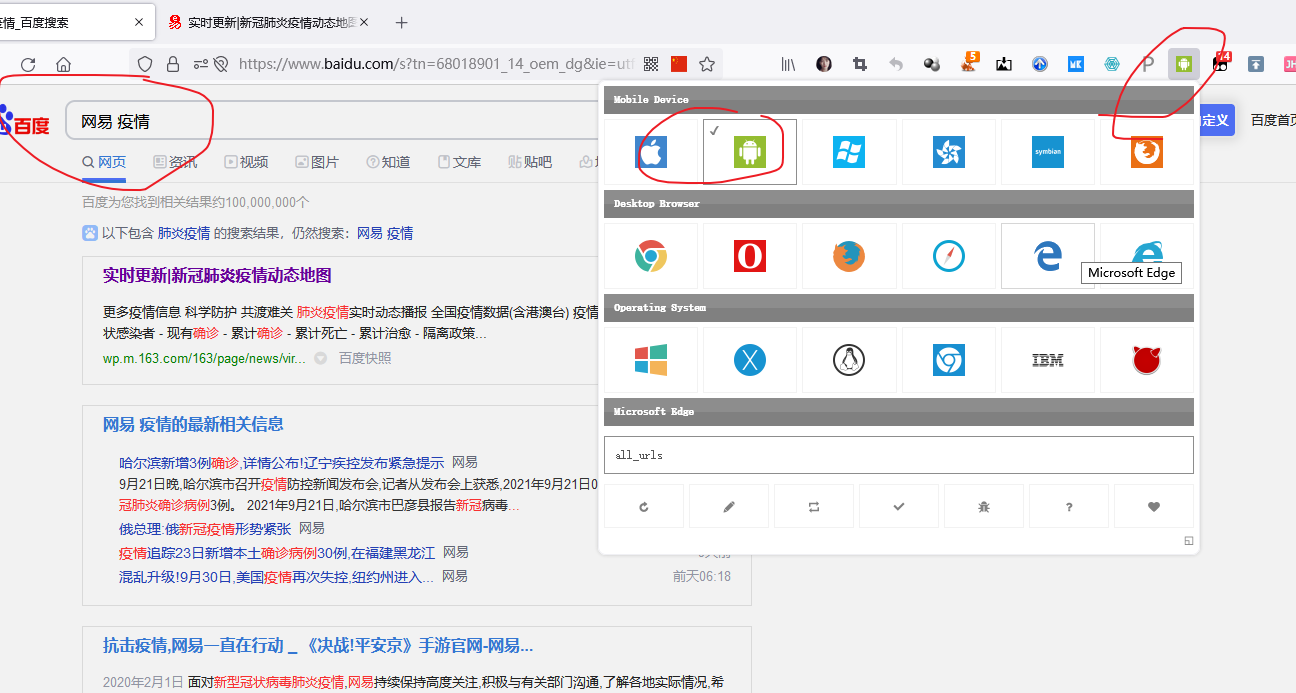Click the heart favorite button in the popup
This screenshot has width=1296, height=693.
point(1154,506)
